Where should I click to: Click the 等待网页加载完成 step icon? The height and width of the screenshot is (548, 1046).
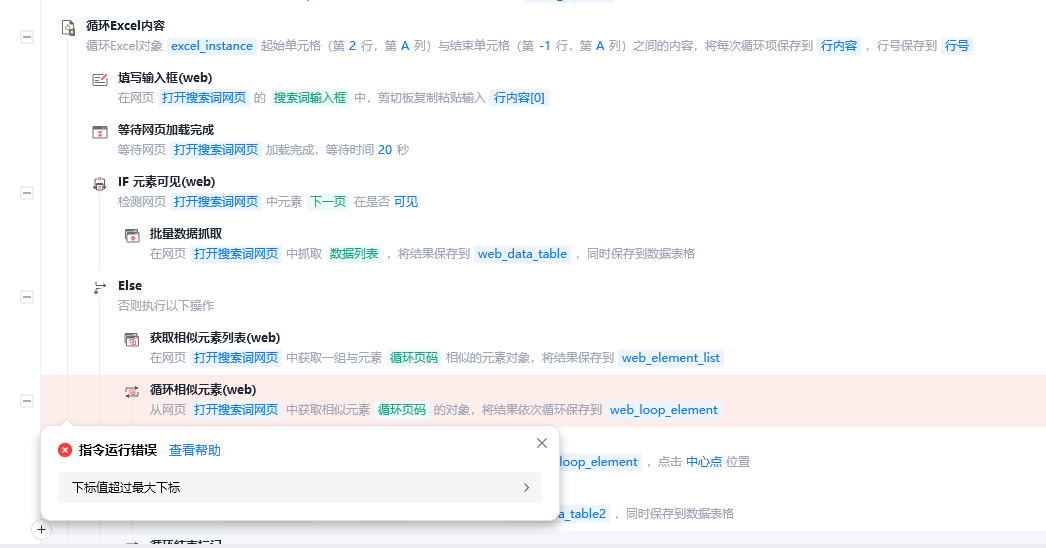[x=100, y=131]
